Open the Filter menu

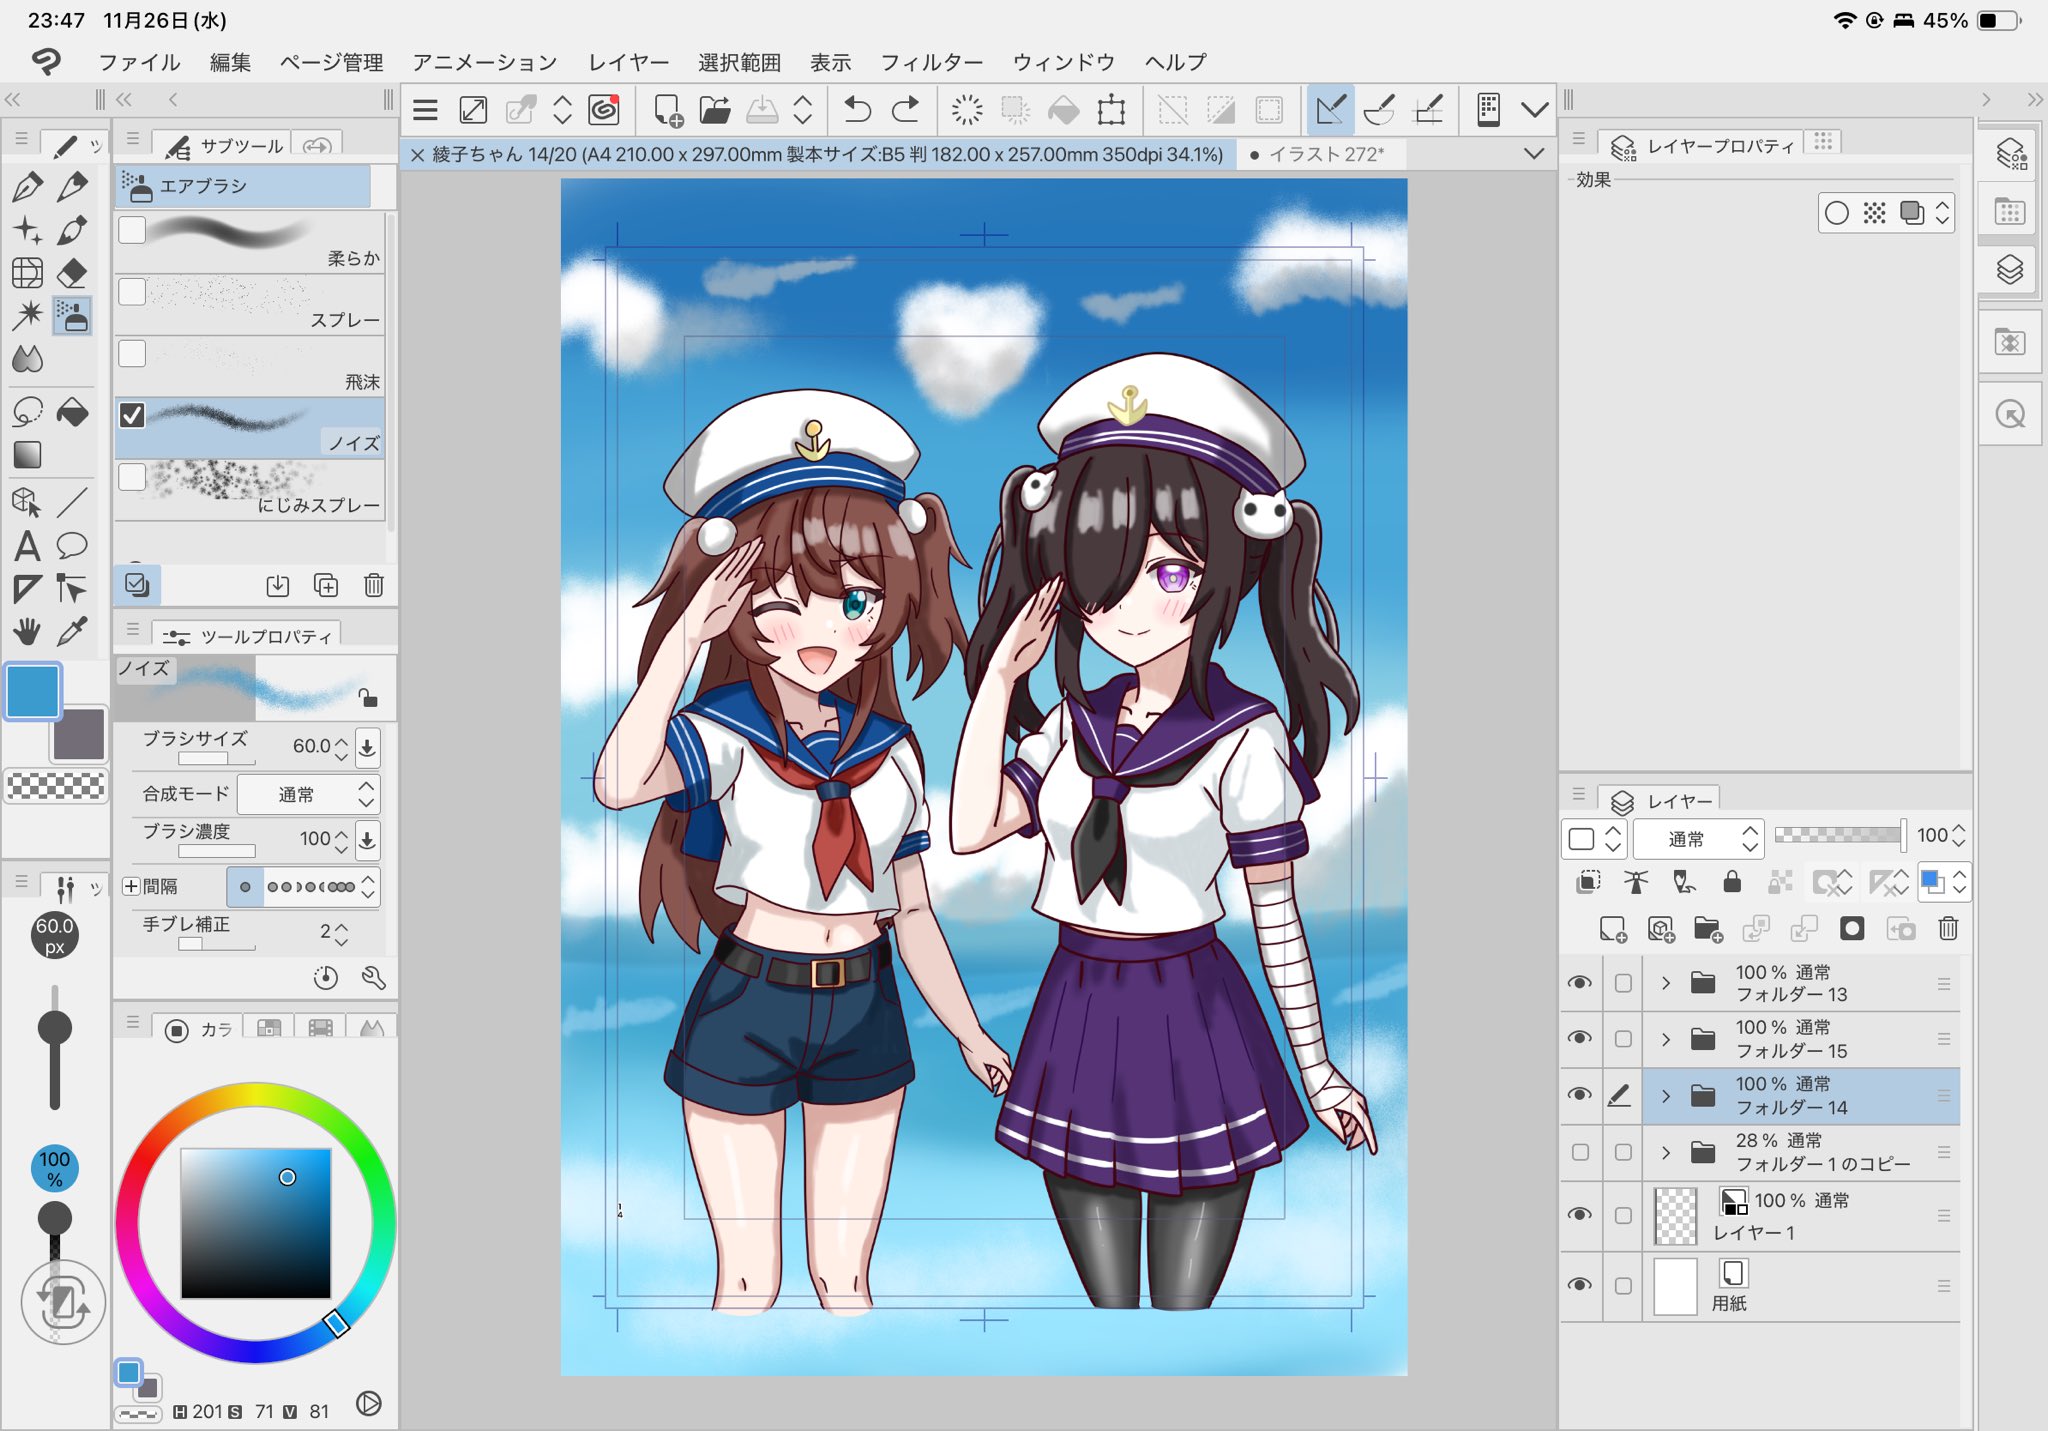930,62
